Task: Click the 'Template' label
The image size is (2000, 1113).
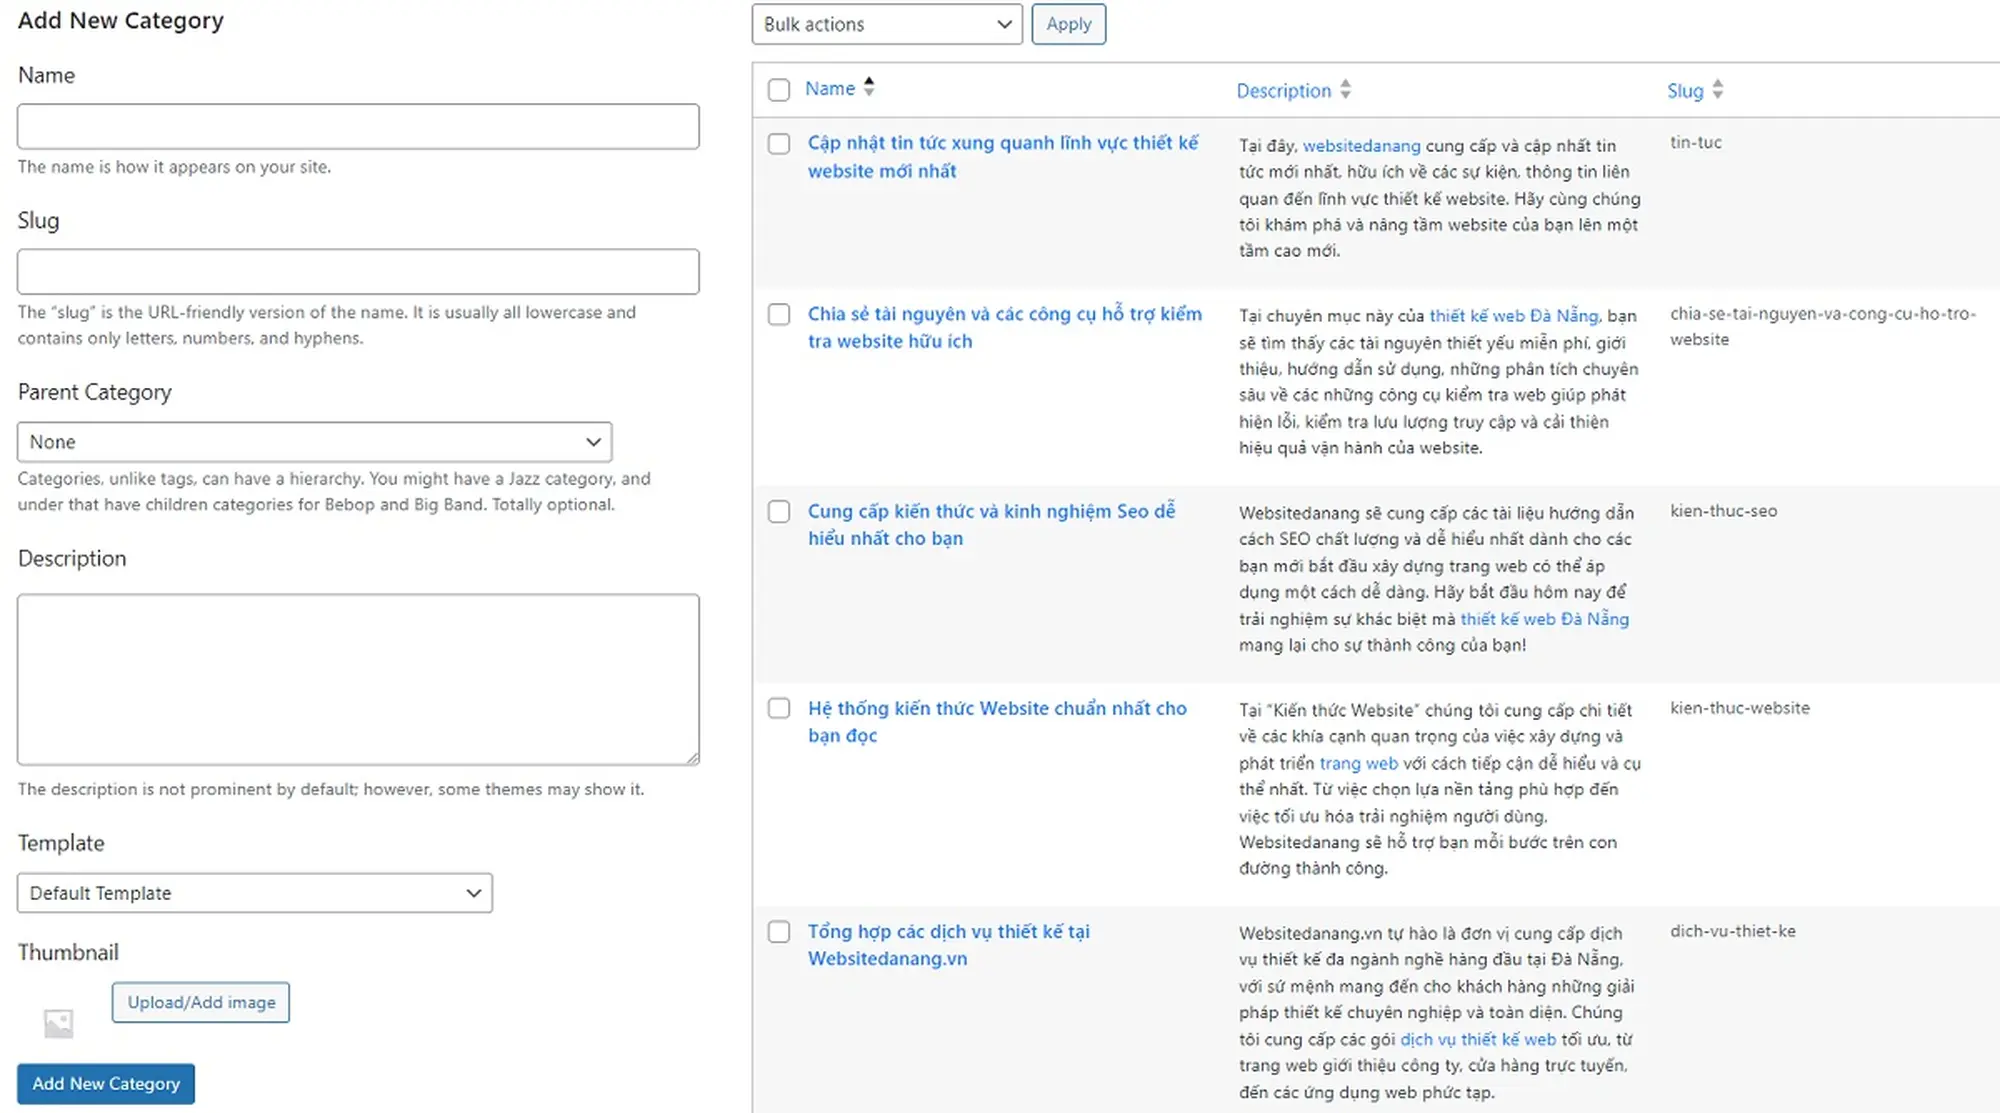Action: [61, 843]
